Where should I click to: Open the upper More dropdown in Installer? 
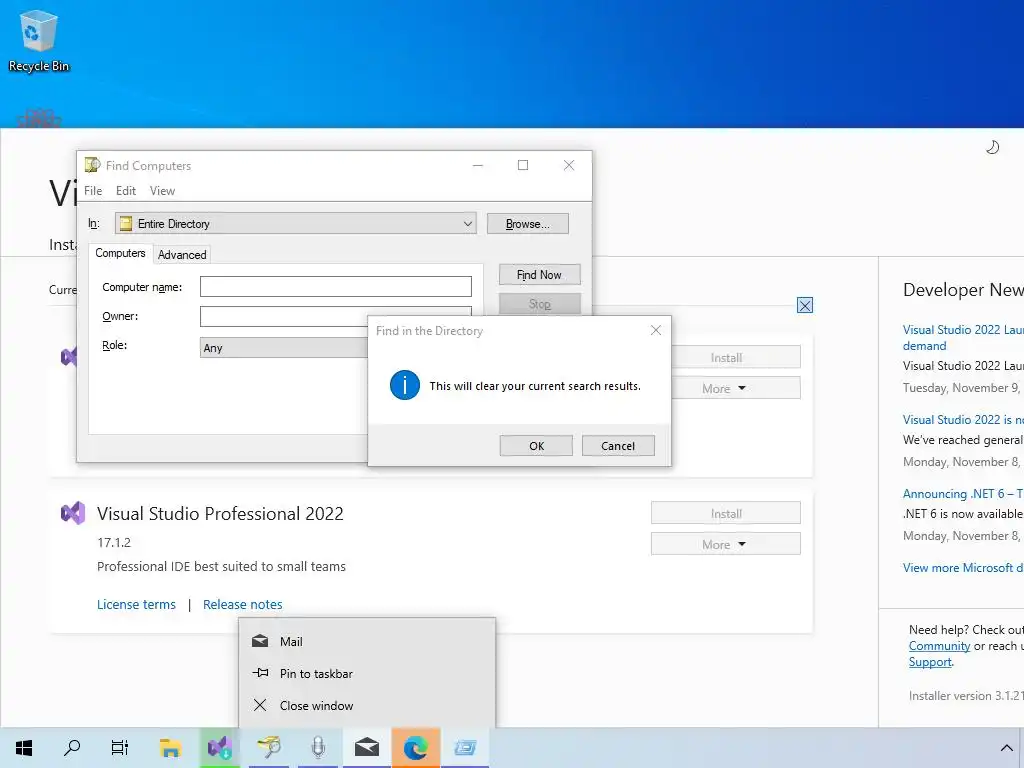click(x=735, y=388)
